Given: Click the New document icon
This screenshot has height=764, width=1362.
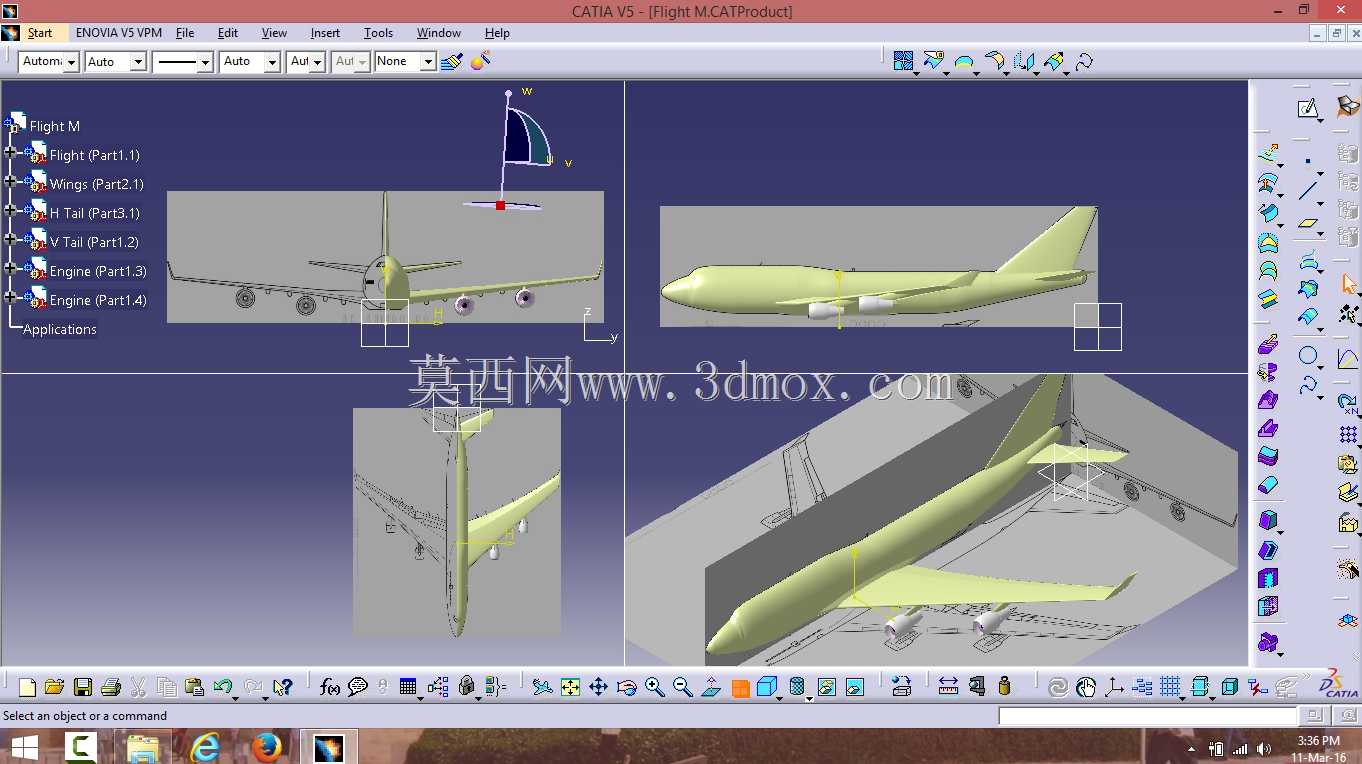Looking at the screenshot, I should (x=27, y=687).
